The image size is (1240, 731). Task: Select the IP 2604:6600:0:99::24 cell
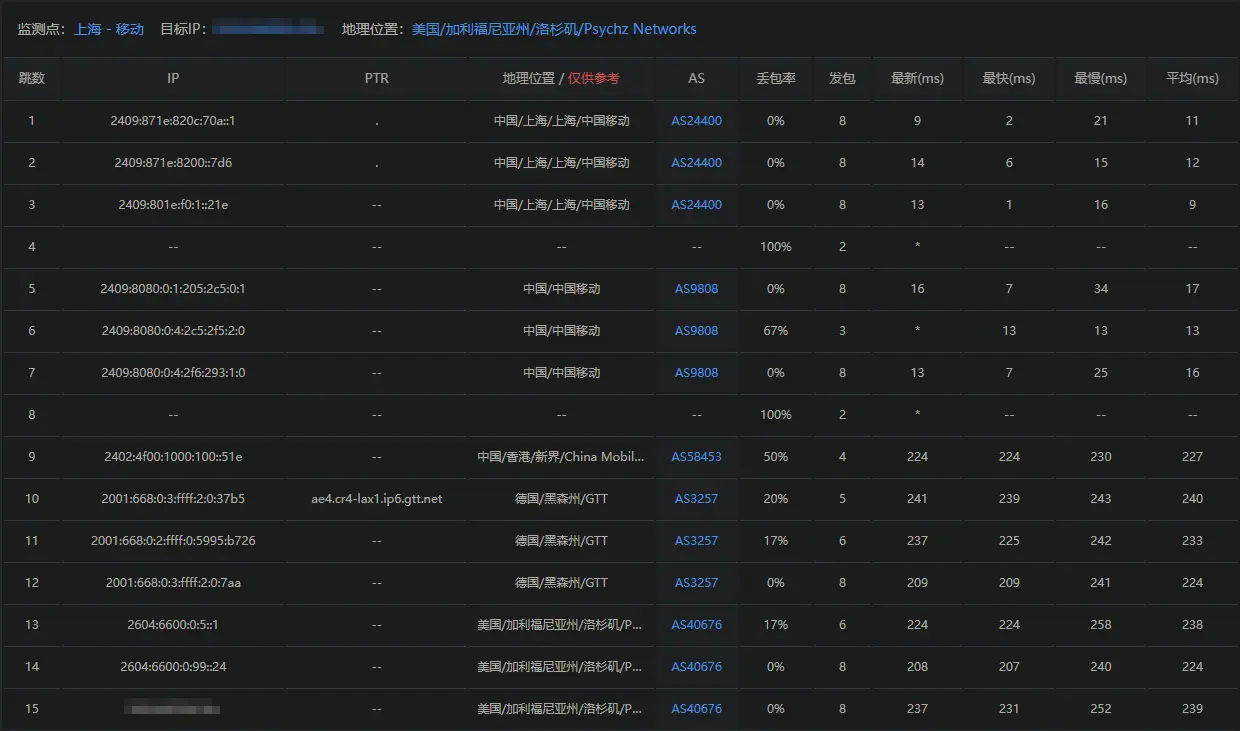point(173,667)
